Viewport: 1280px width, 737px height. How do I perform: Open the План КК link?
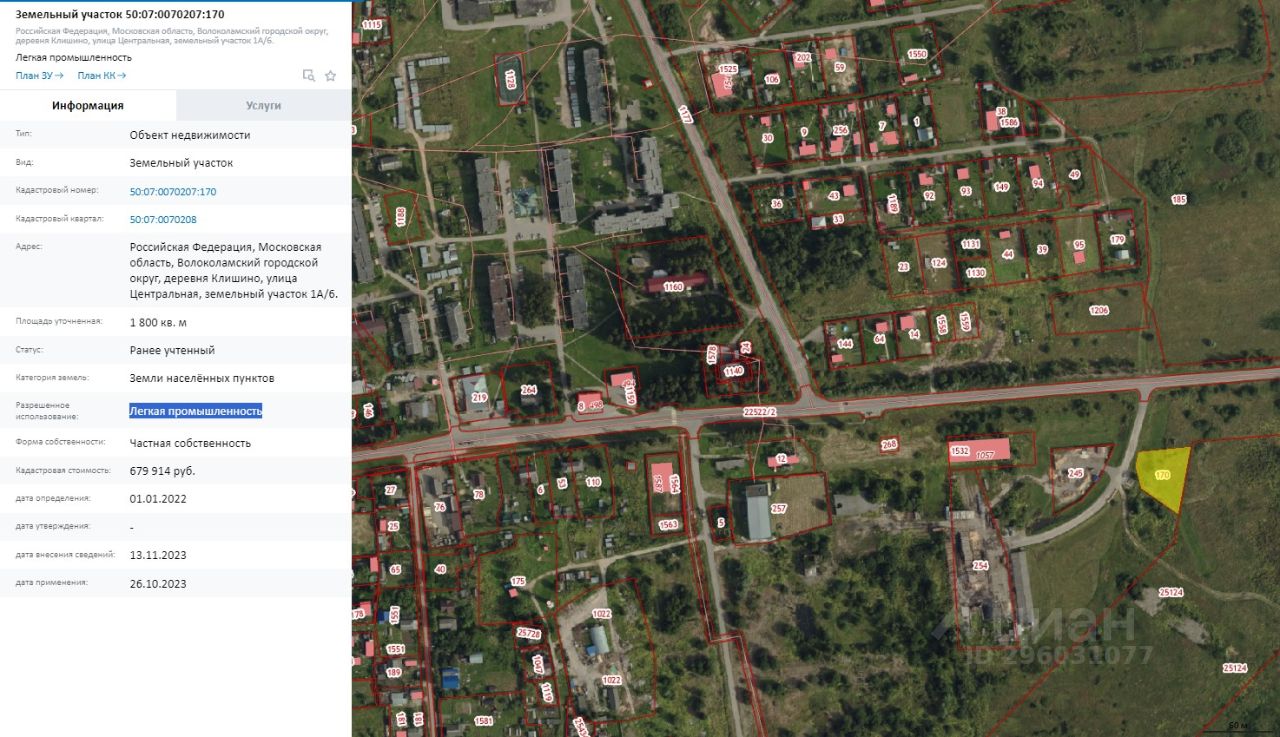tap(101, 75)
